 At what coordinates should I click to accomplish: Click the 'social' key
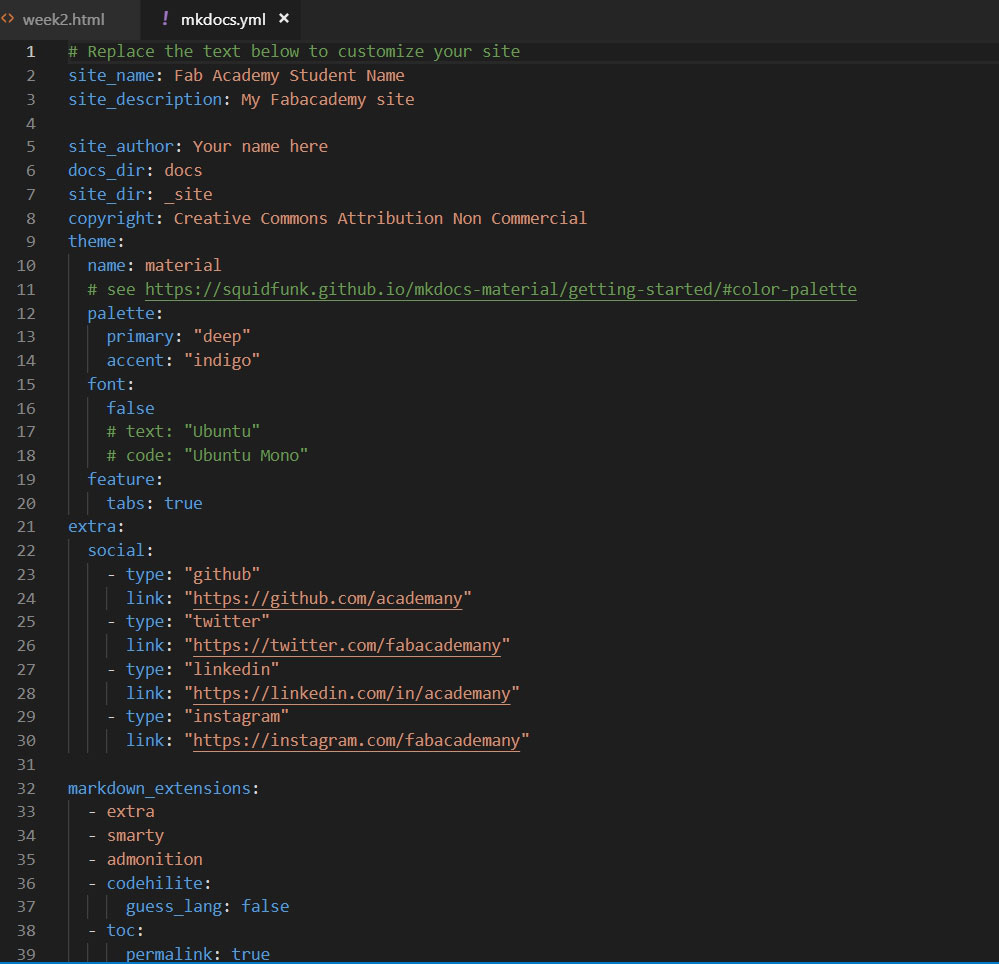click(116, 550)
